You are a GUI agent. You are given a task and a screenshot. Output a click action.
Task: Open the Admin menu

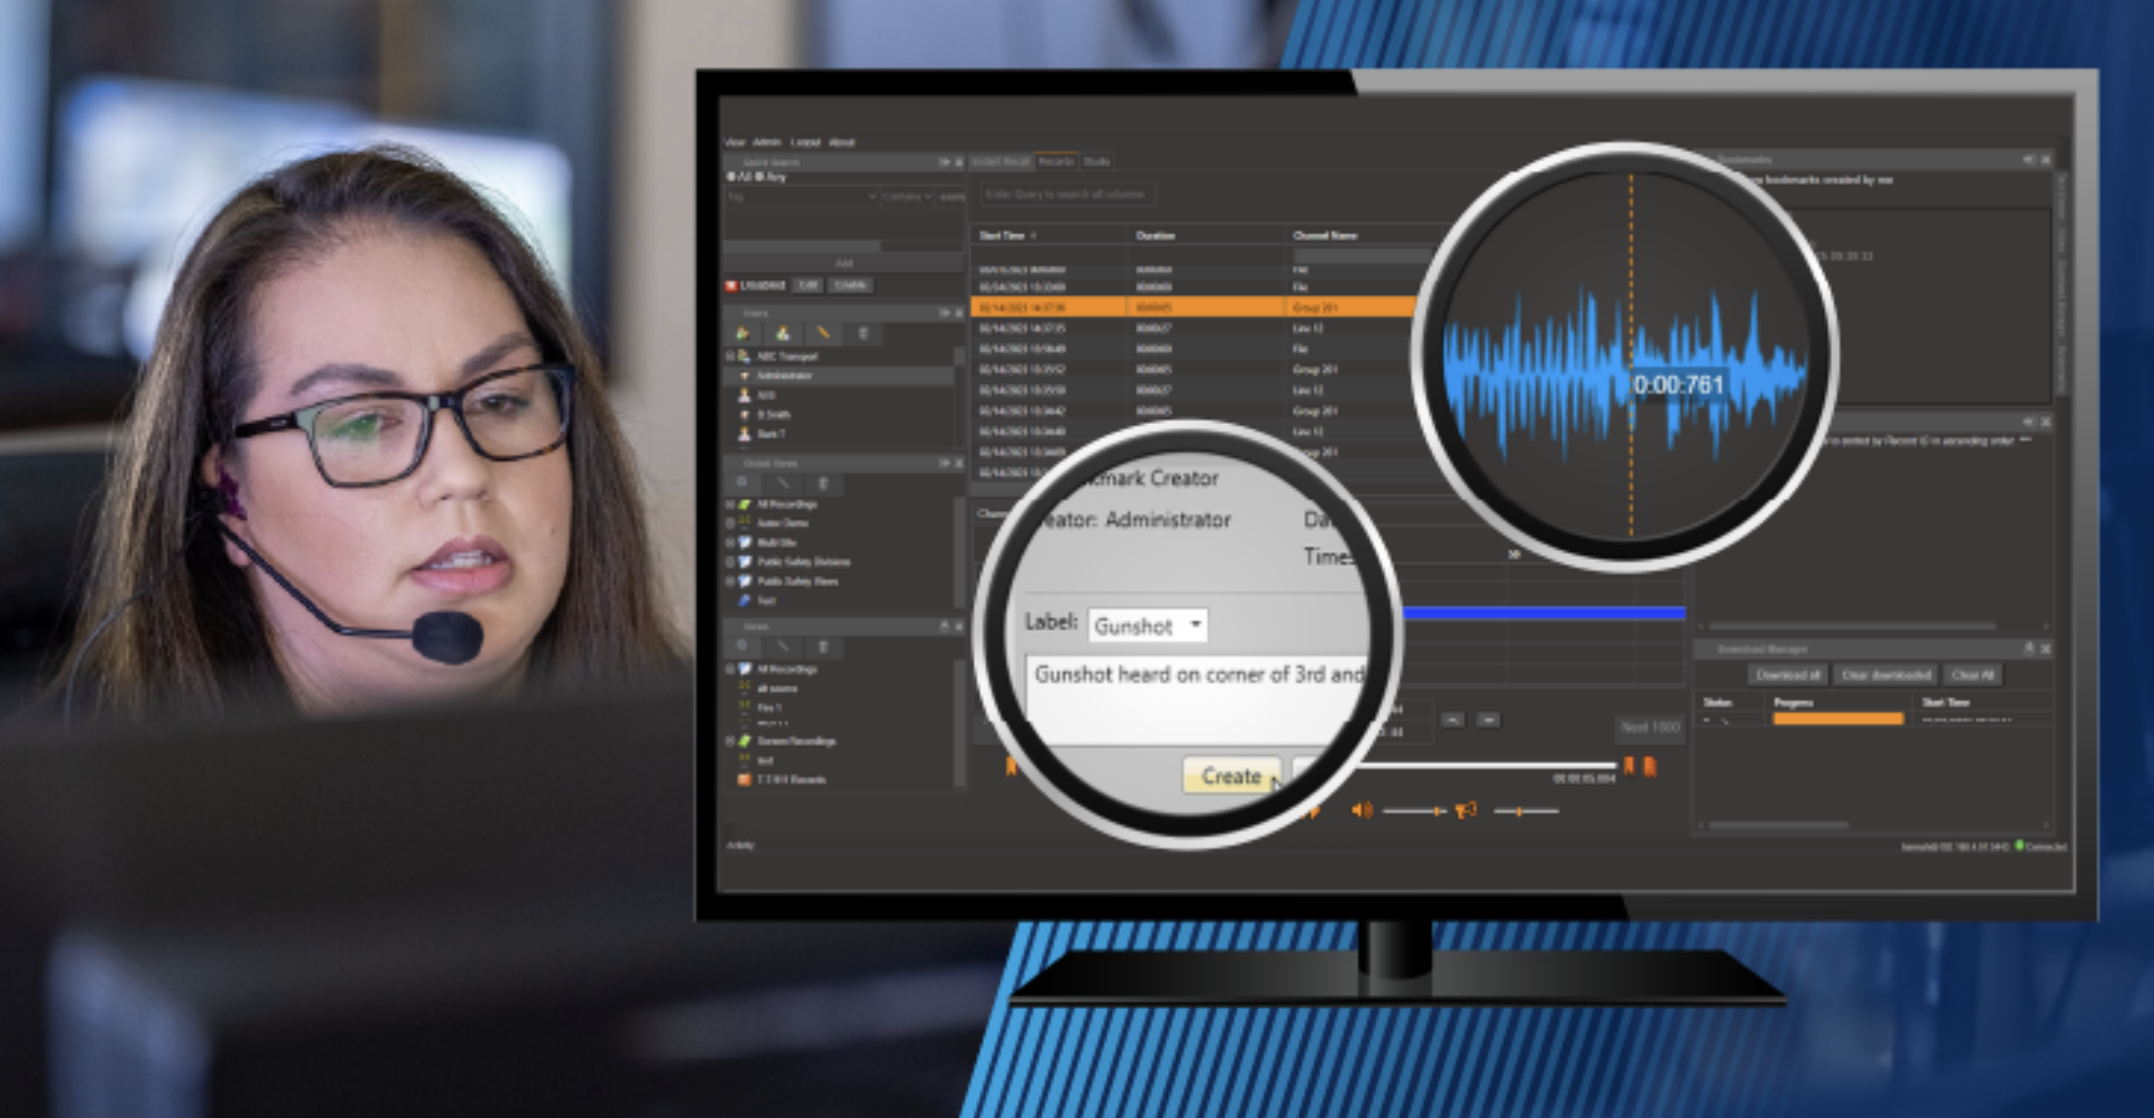(766, 142)
